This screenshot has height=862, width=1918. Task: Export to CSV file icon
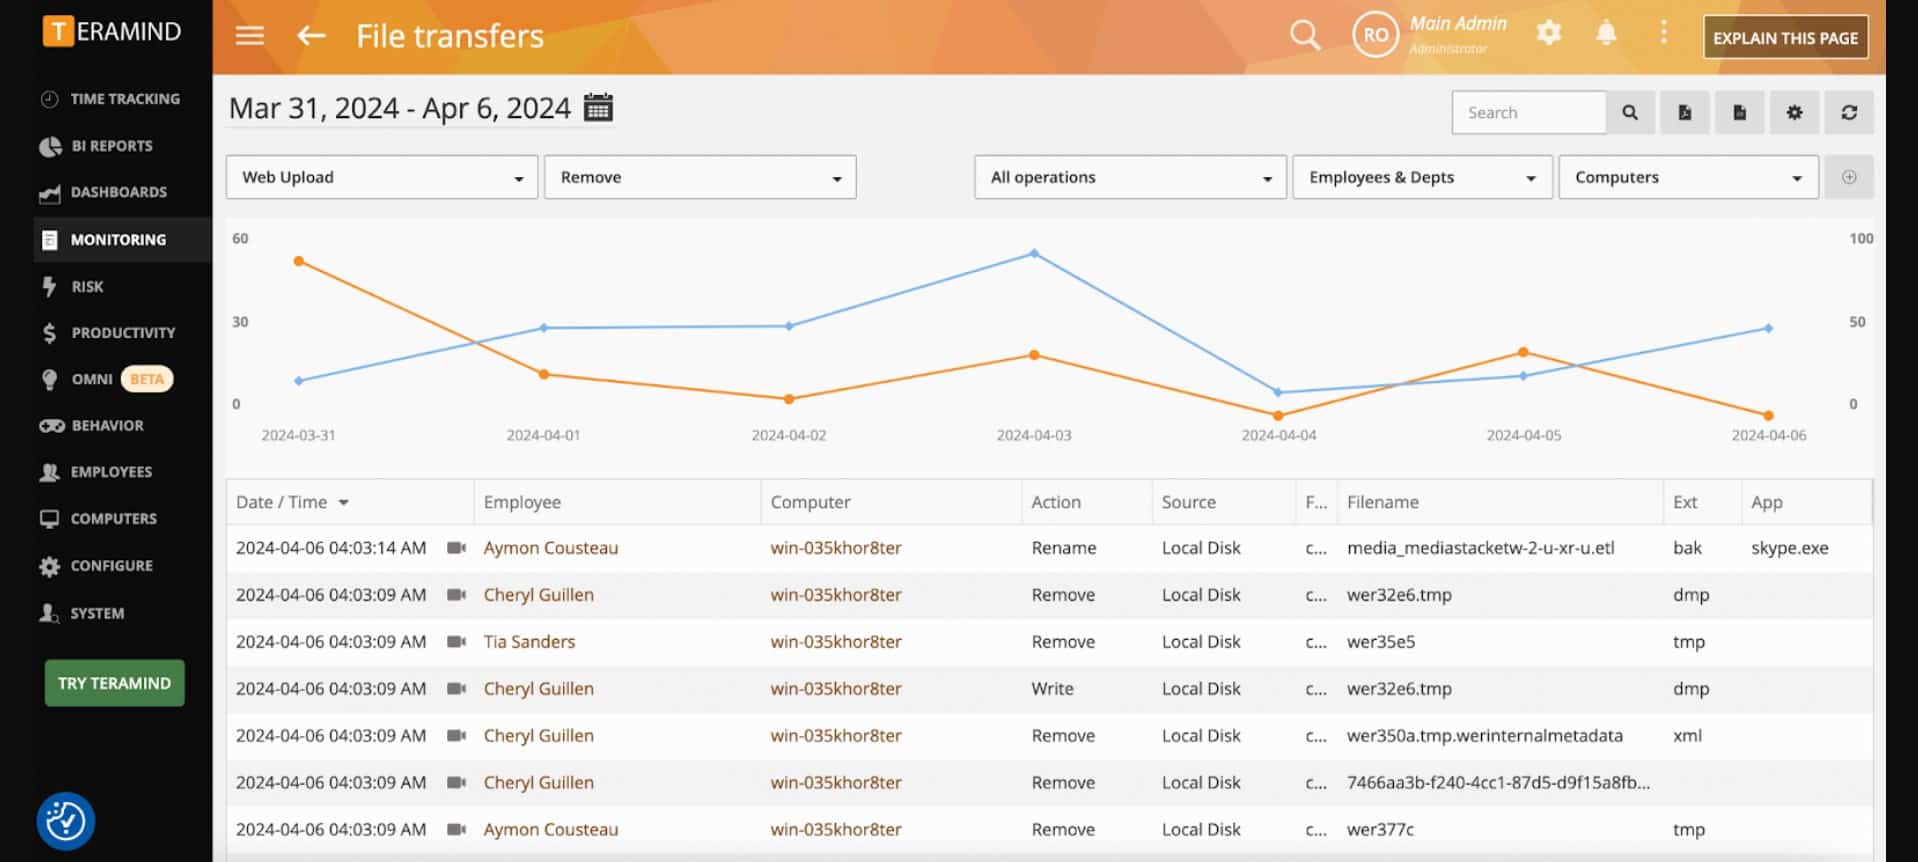(1740, 113)
